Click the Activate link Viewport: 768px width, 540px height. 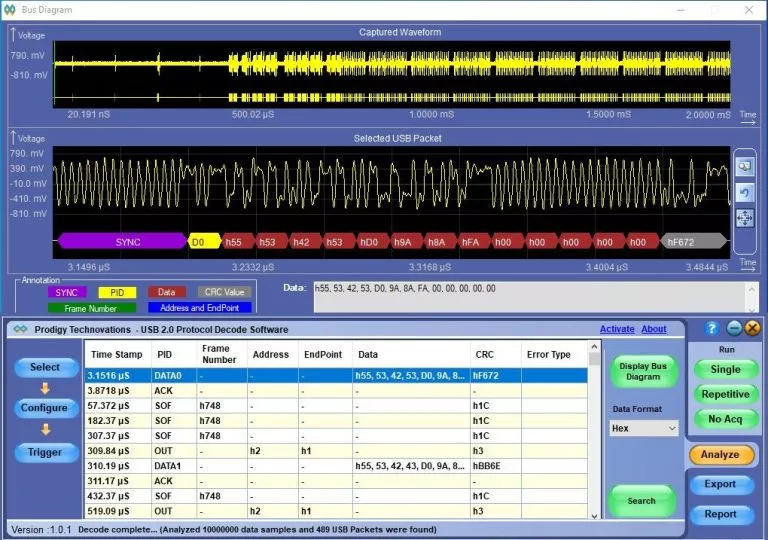(x=616, y=329)
